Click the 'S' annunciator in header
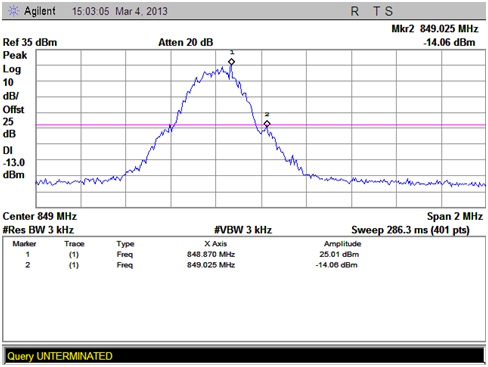The image size is (488, 367). click(389, 11)
